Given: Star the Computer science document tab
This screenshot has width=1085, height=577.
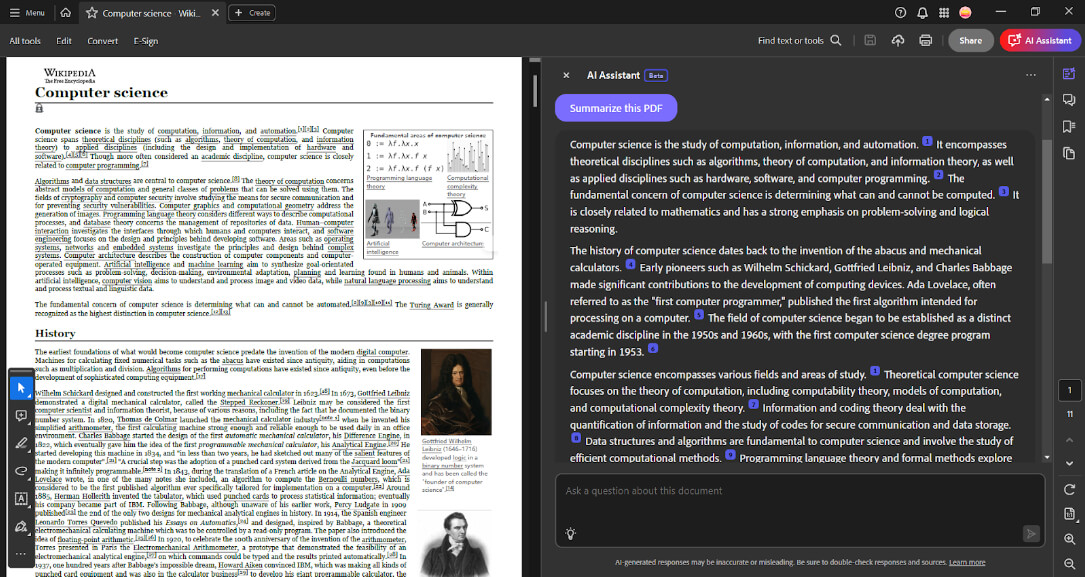Looking at the screenshot, I should [91, 12].
